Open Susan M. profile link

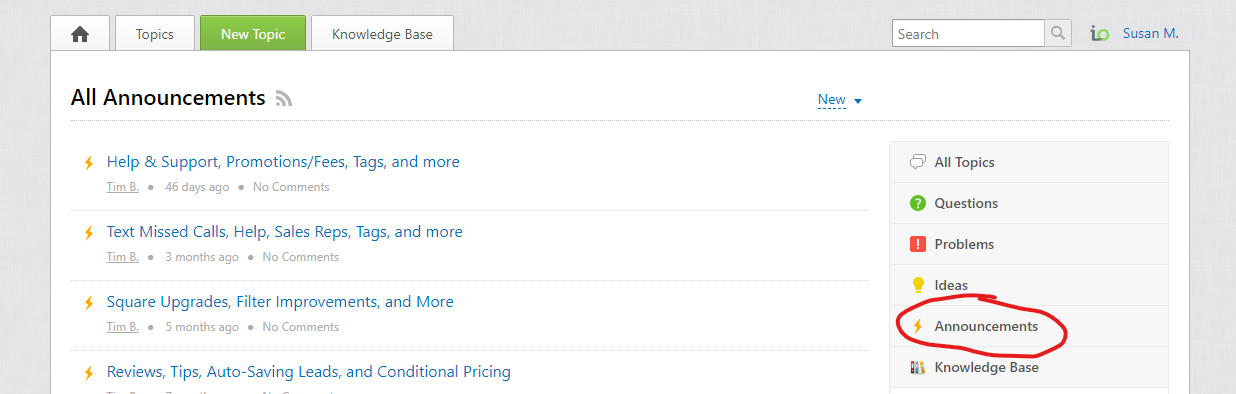[x=1150, y=34]
